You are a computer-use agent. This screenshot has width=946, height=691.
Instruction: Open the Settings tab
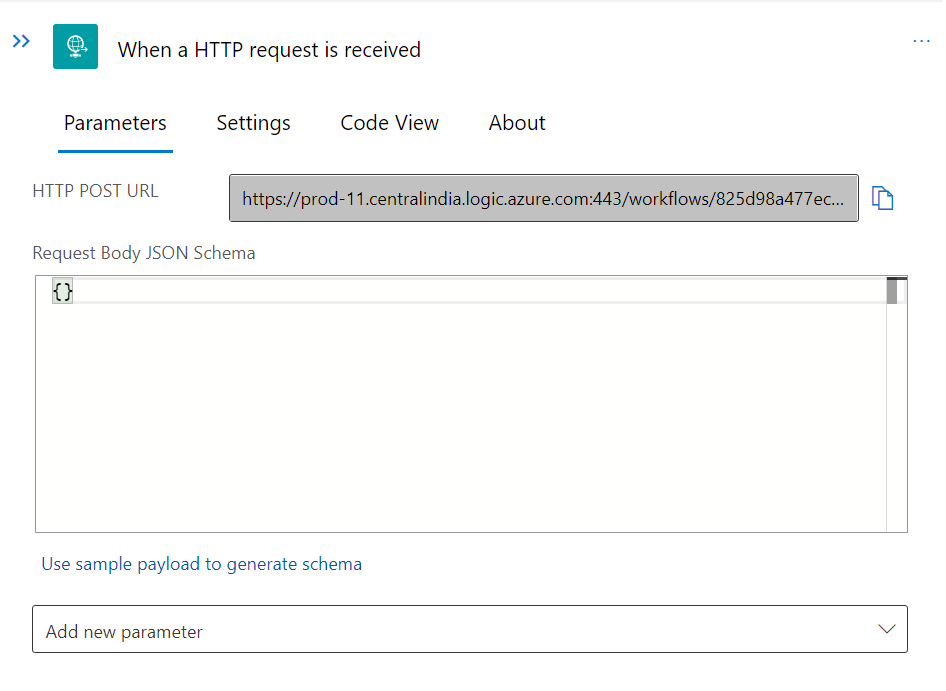253,123
